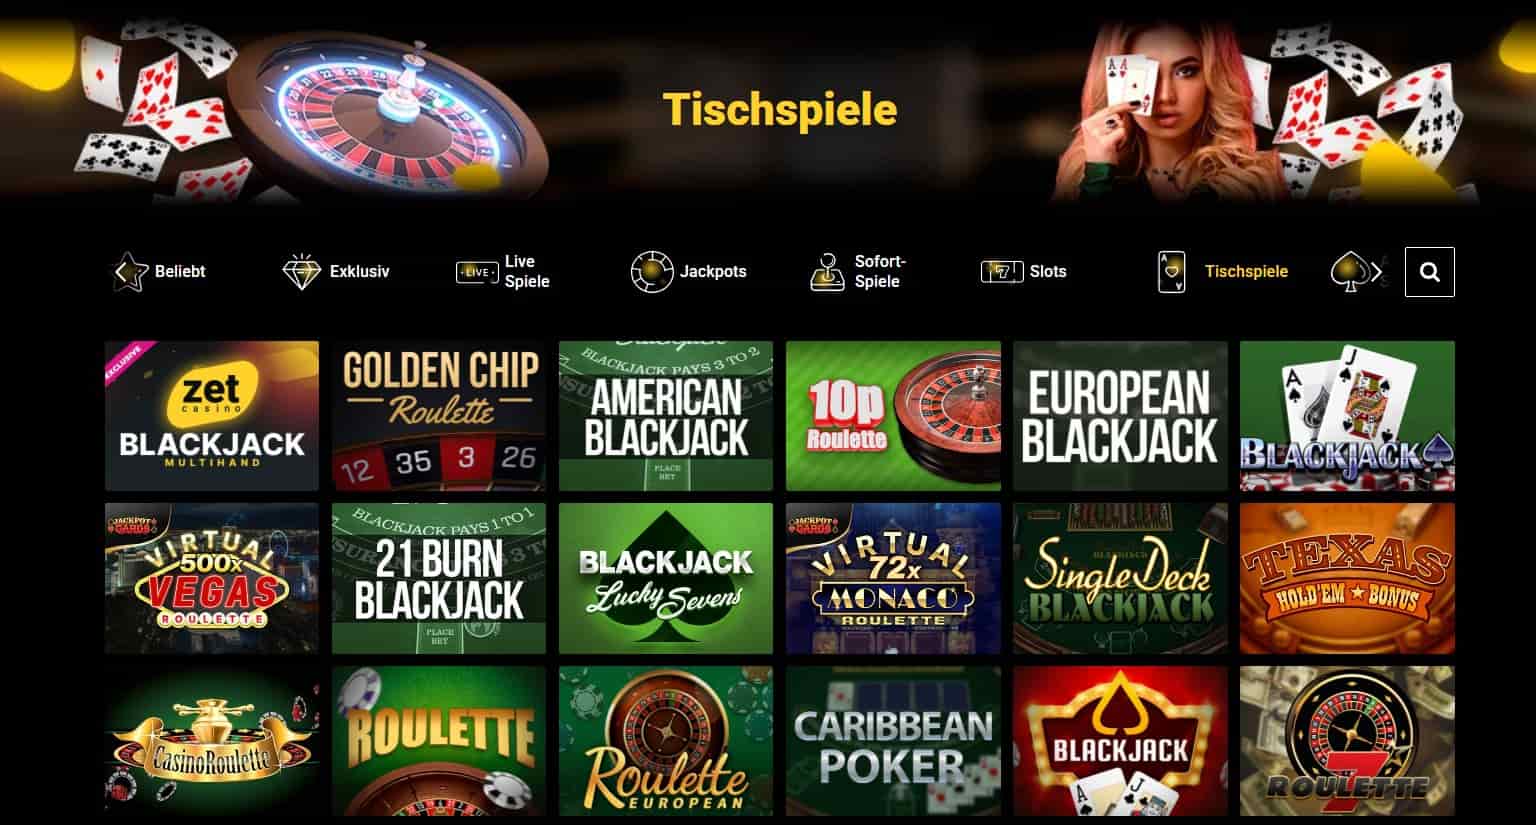1536x825 pixels.
Task: Click the search magnifier icon
Action: (x=1430, y=272)
